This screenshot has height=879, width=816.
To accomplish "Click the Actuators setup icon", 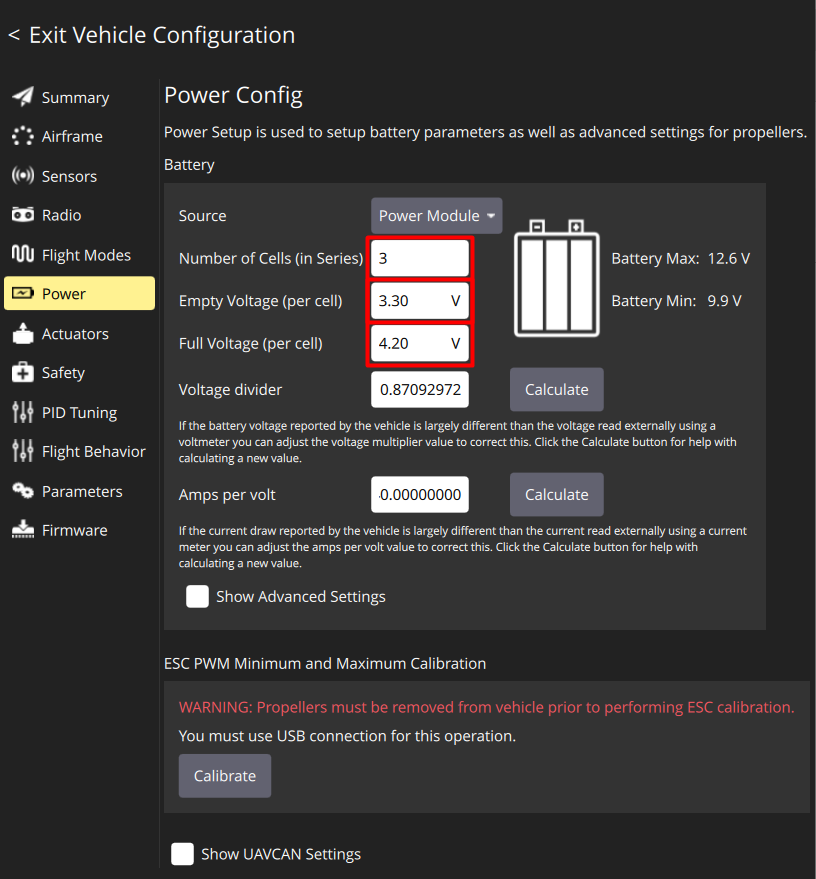I will point(21,333).
